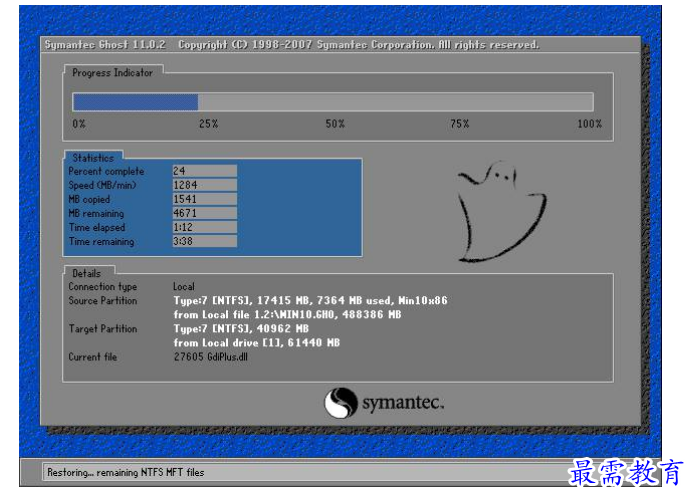
Task: Click the 75% progress scale marker
Action: (459, 124)
